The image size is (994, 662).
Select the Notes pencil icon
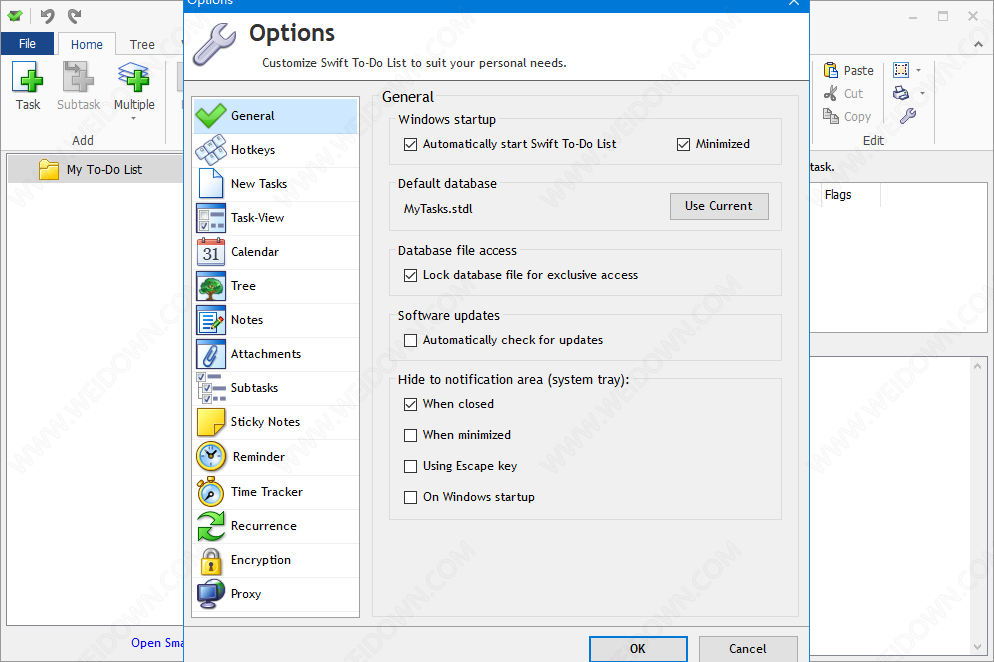211,320
